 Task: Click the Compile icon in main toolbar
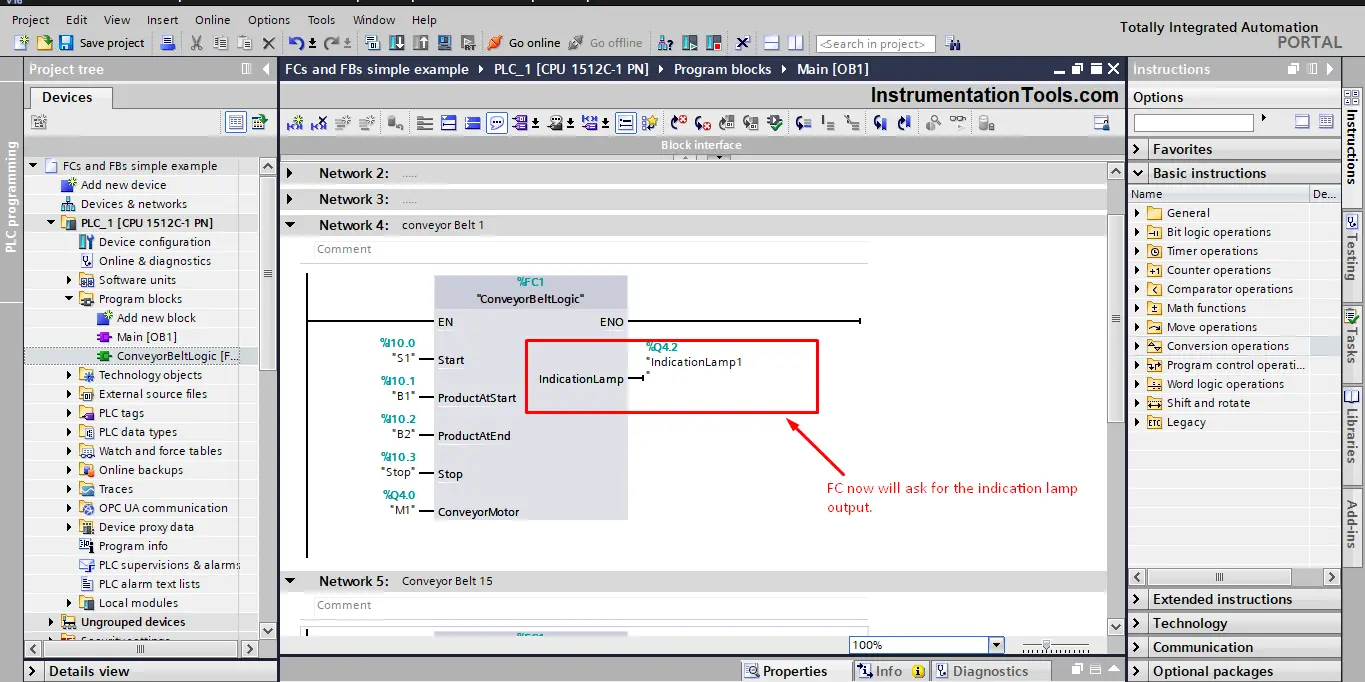tap(372, 43)
